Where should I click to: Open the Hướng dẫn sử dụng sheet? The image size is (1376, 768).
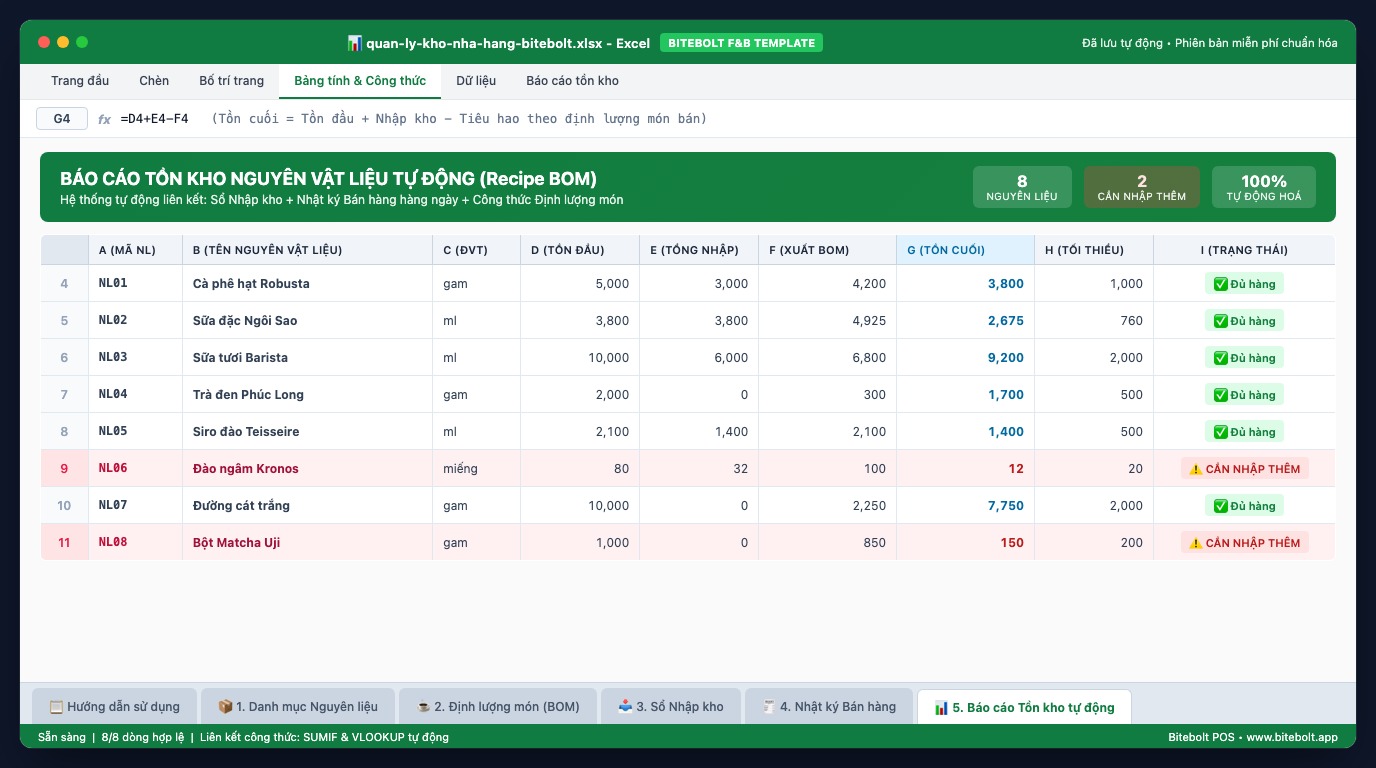pos(115,706)
